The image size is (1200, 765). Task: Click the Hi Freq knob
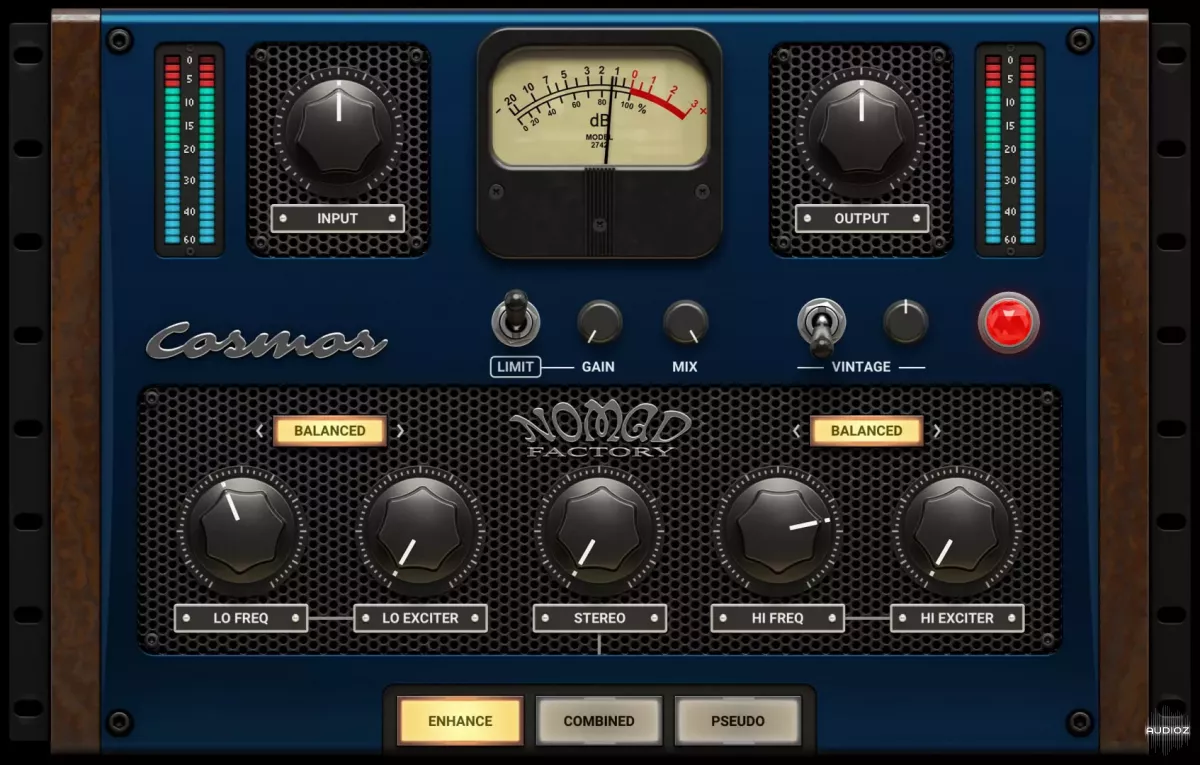pyautogui.click(x=777, y=529)
